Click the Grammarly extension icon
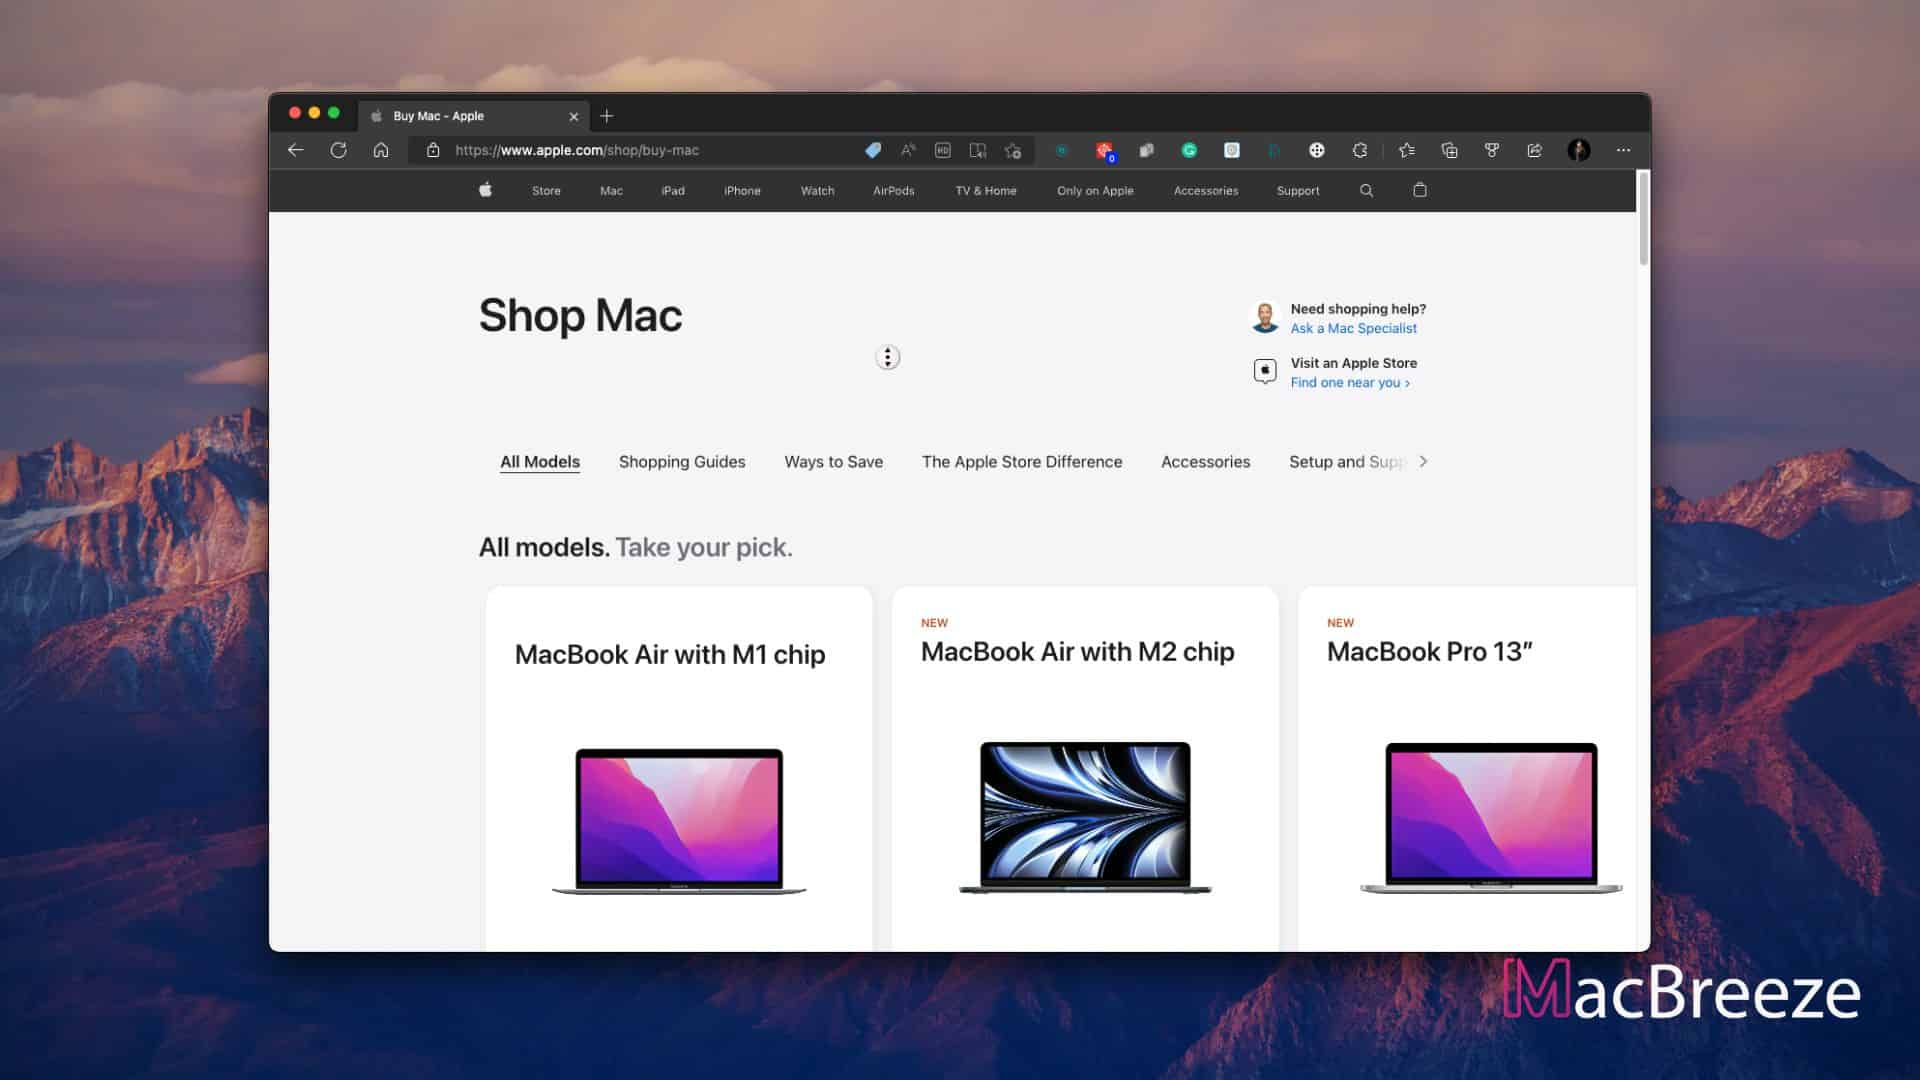1920x1080 pixels. point(1189,150)
